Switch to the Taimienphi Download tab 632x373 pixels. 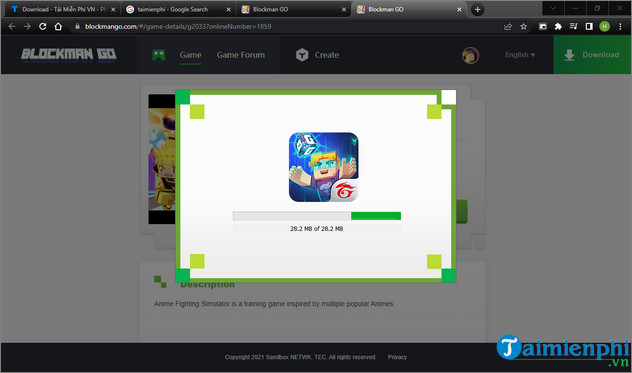[x=62, y=9]
